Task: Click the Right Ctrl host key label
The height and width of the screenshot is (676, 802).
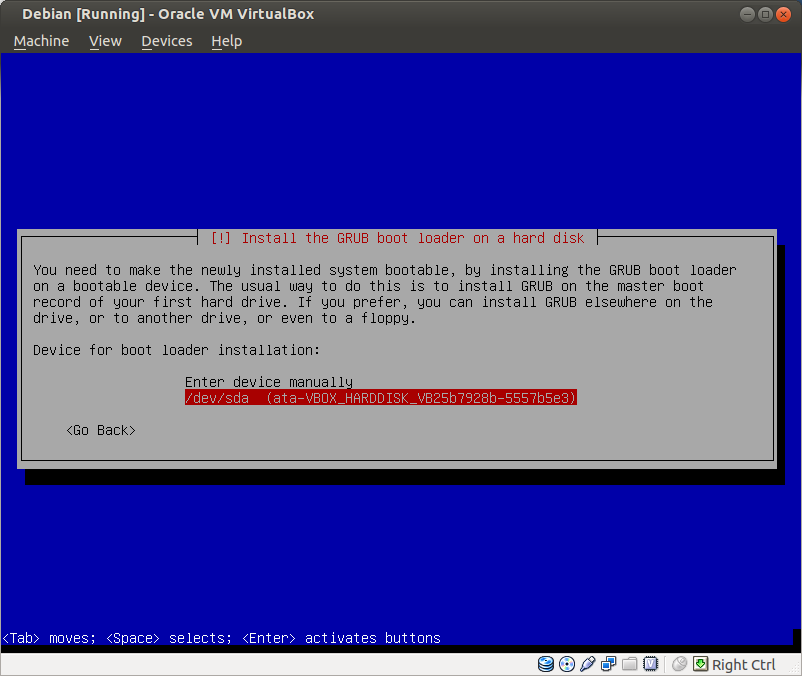Action: (x=743, y=665)
